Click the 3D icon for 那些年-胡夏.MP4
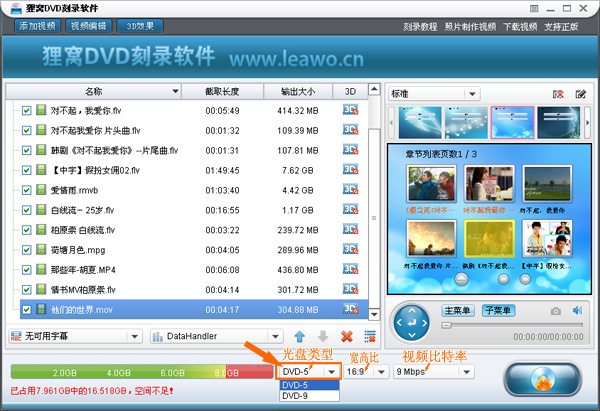The height and width of the screenshot is (411, 600). [x=351, y=269]
